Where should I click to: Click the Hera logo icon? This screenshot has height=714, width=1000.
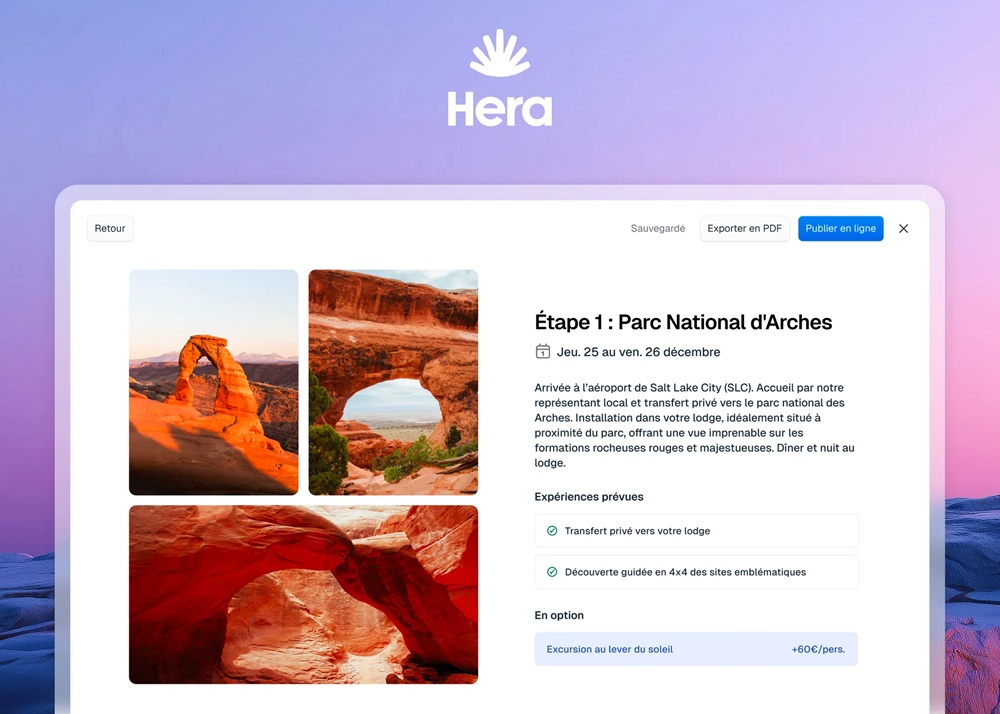[x=499, y=53]
